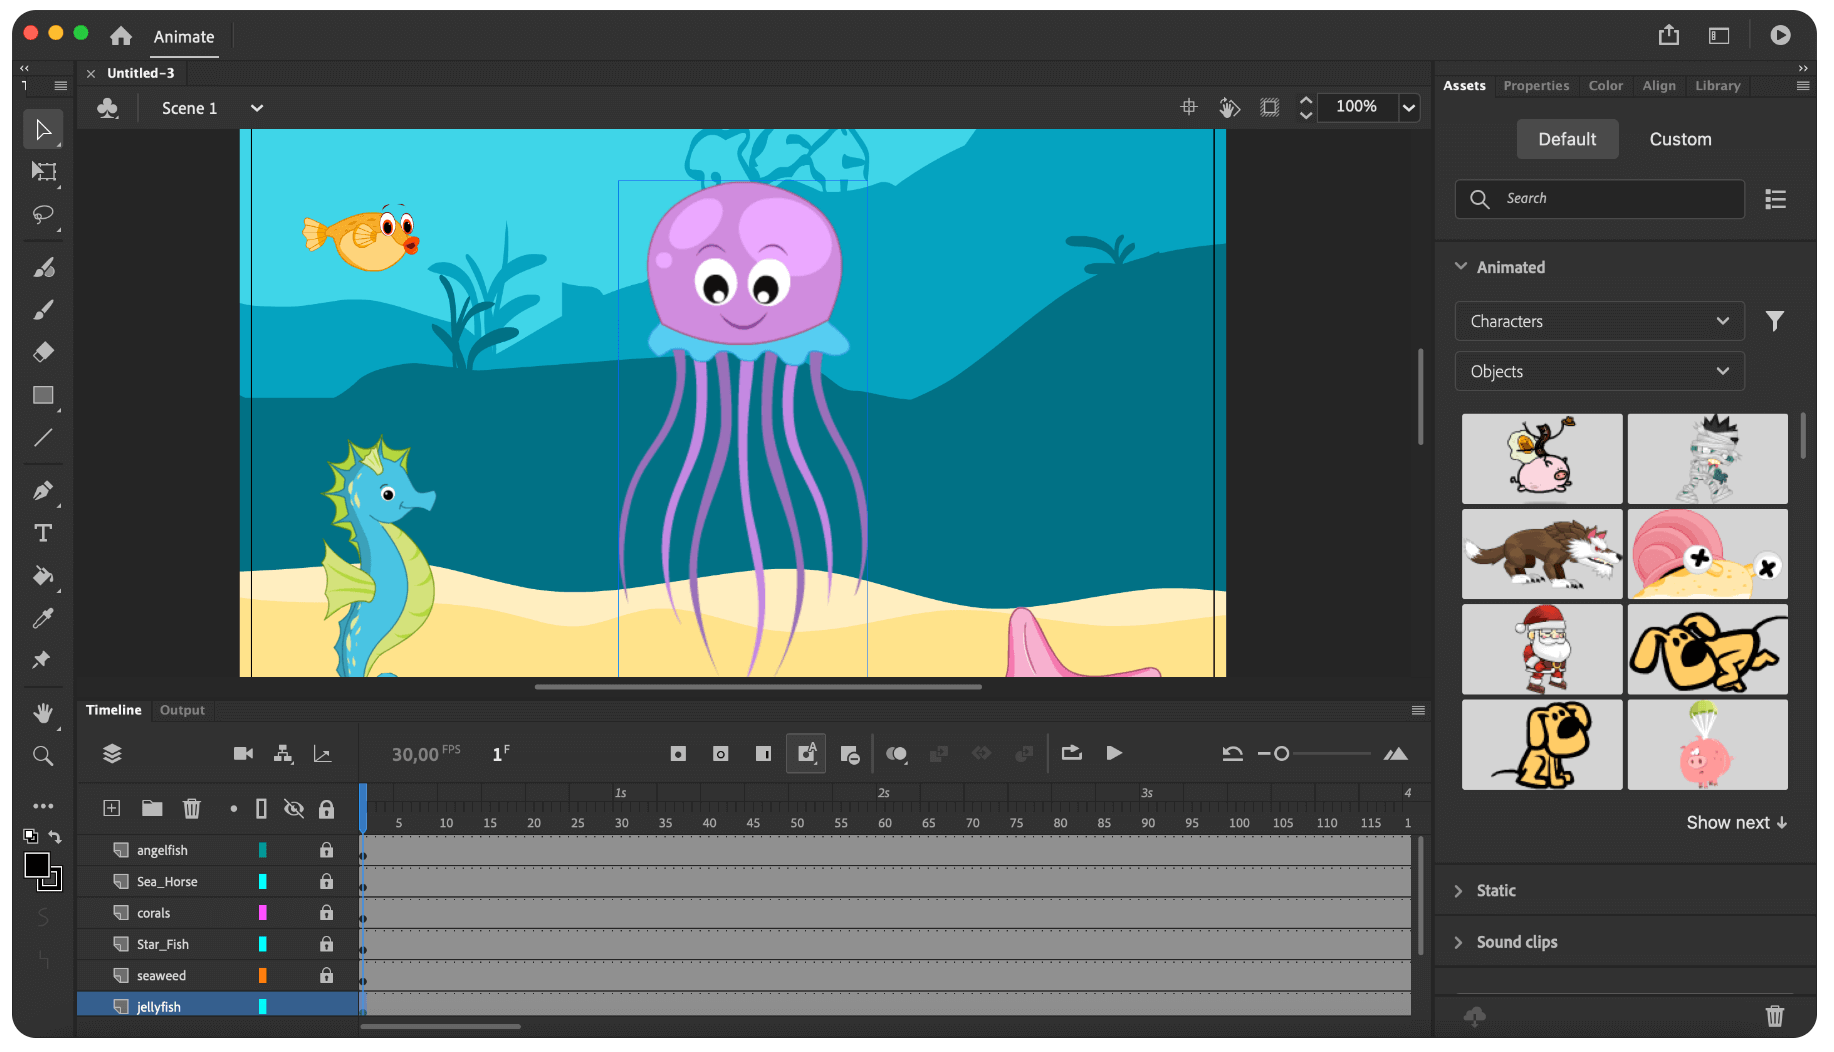The height and width of the screenshot is (1052, 1834).
Task: Select the Paint Bucket tool
Action: pos(43,576)
